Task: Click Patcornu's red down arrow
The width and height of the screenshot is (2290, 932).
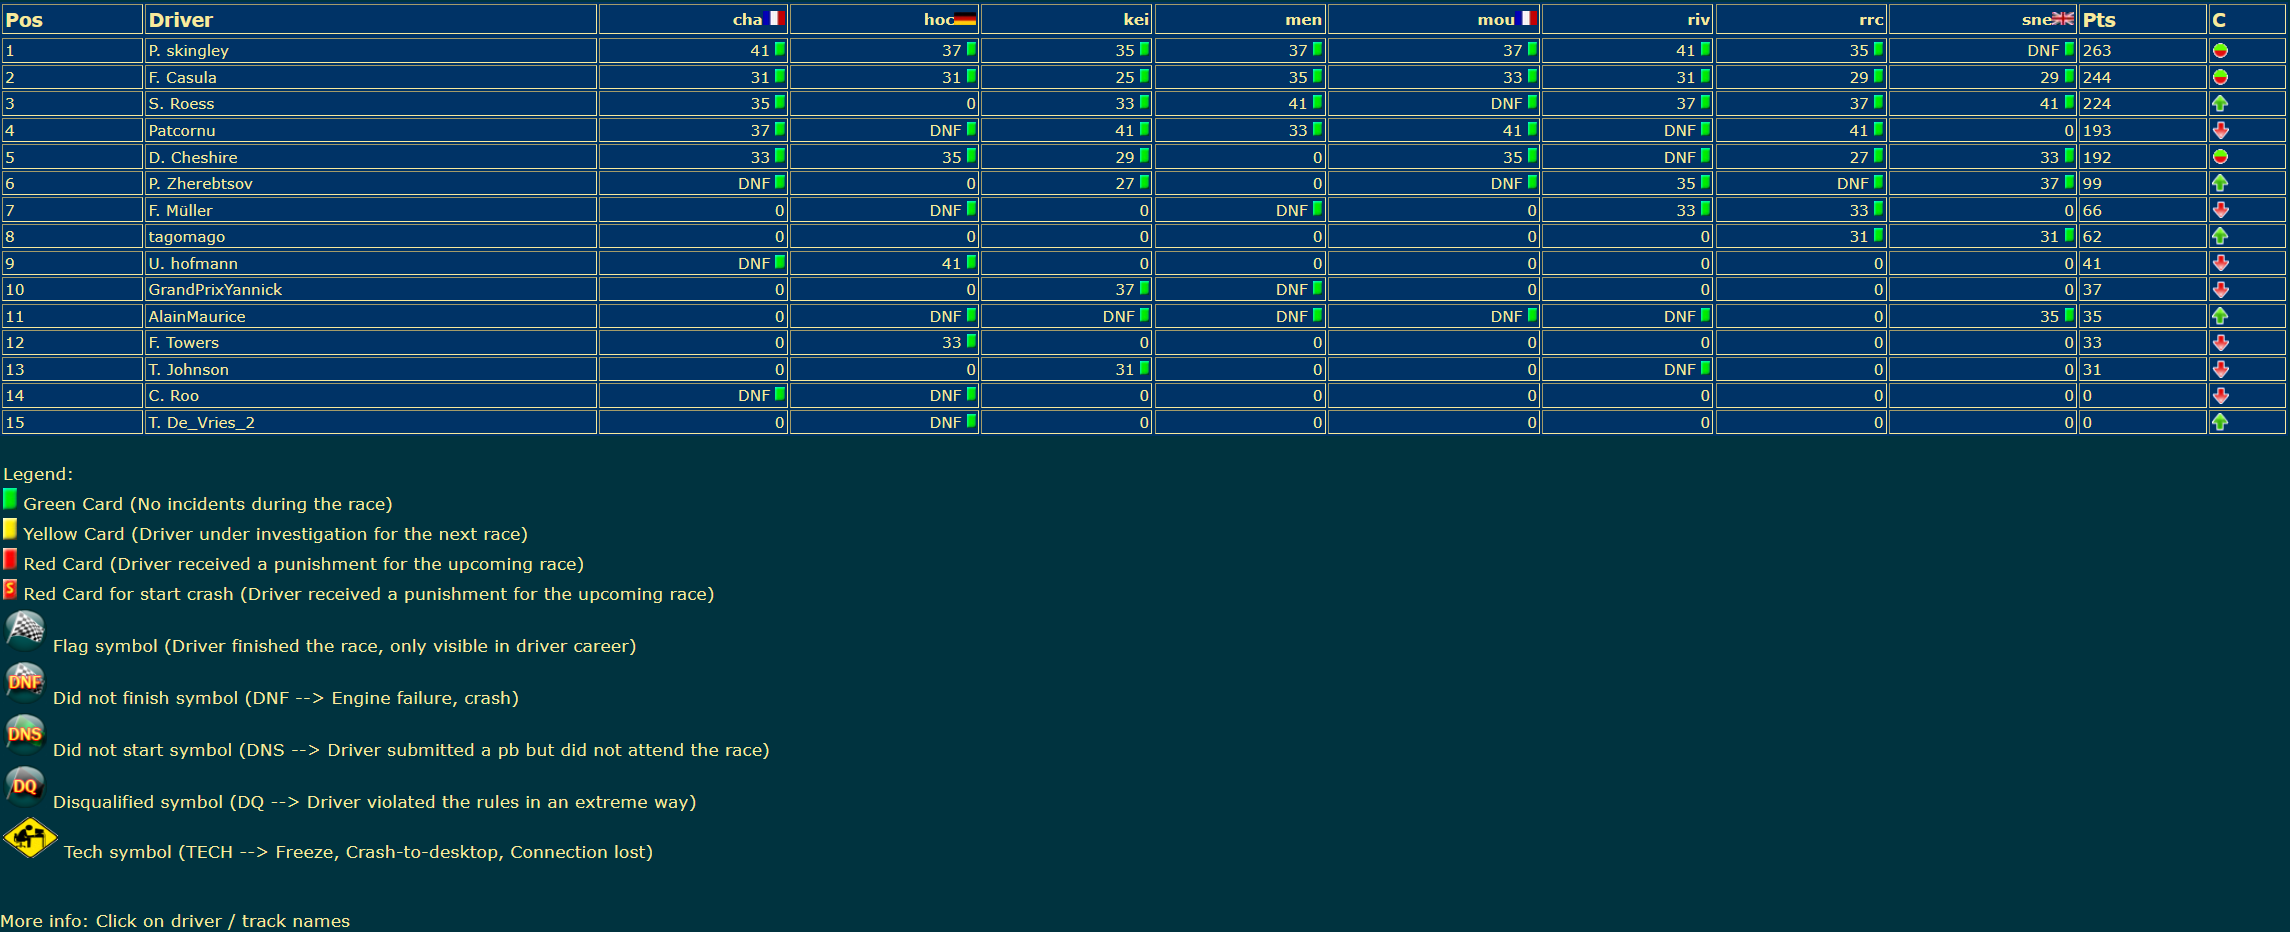Action: pos(2220,130)
